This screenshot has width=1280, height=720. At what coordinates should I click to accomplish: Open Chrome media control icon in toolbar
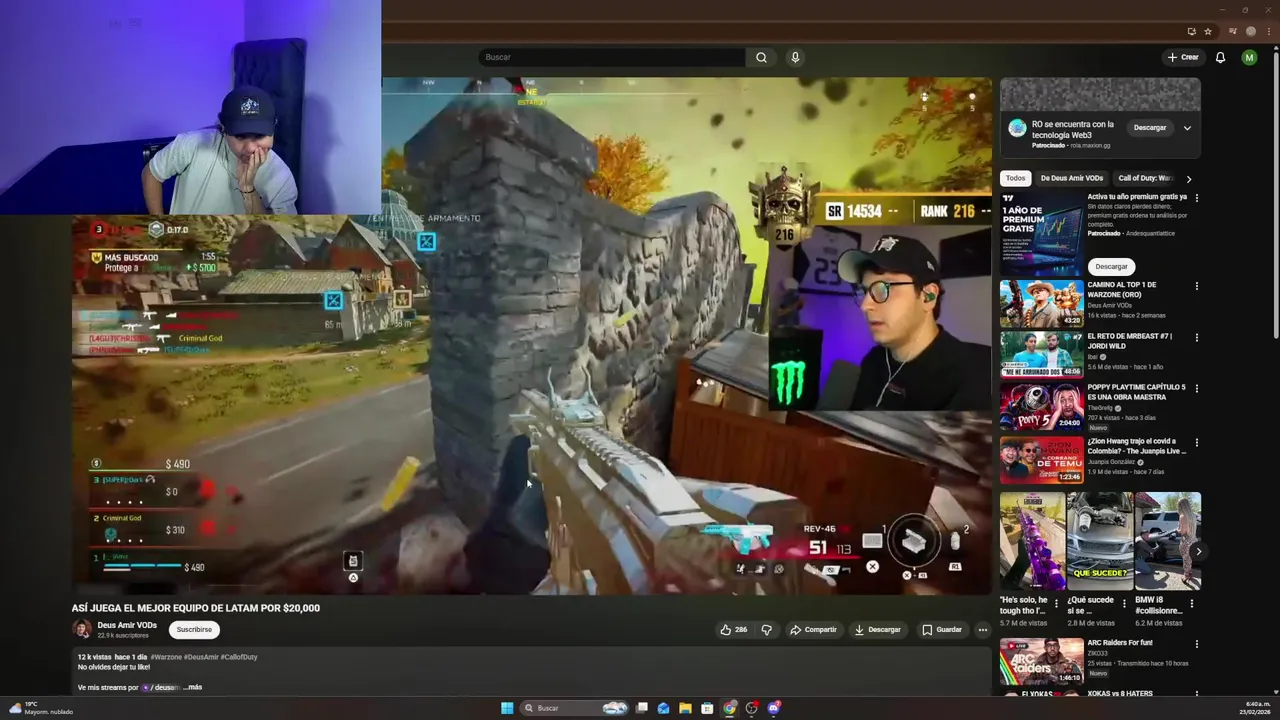(x=1233, y=31)
